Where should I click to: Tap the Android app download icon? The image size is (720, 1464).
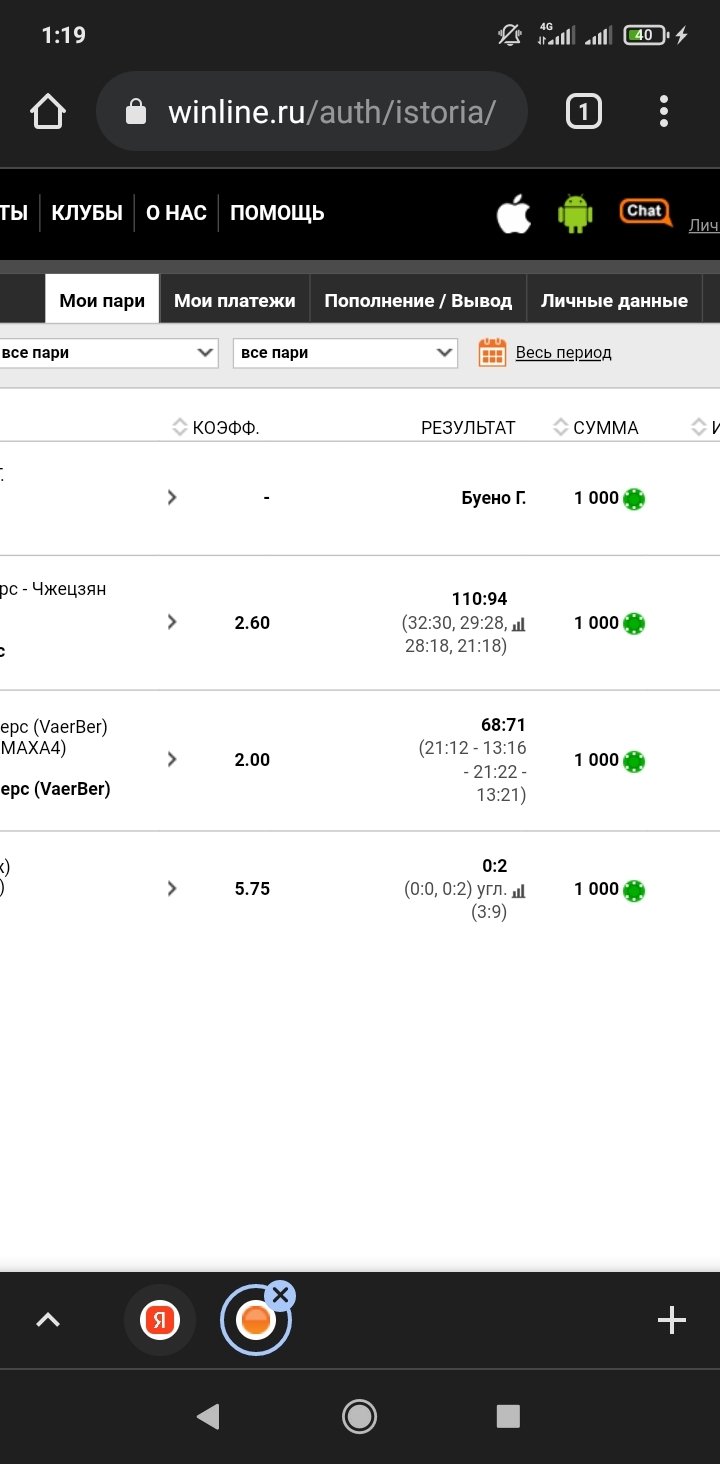pyautogui.click(x=575, y=214)
